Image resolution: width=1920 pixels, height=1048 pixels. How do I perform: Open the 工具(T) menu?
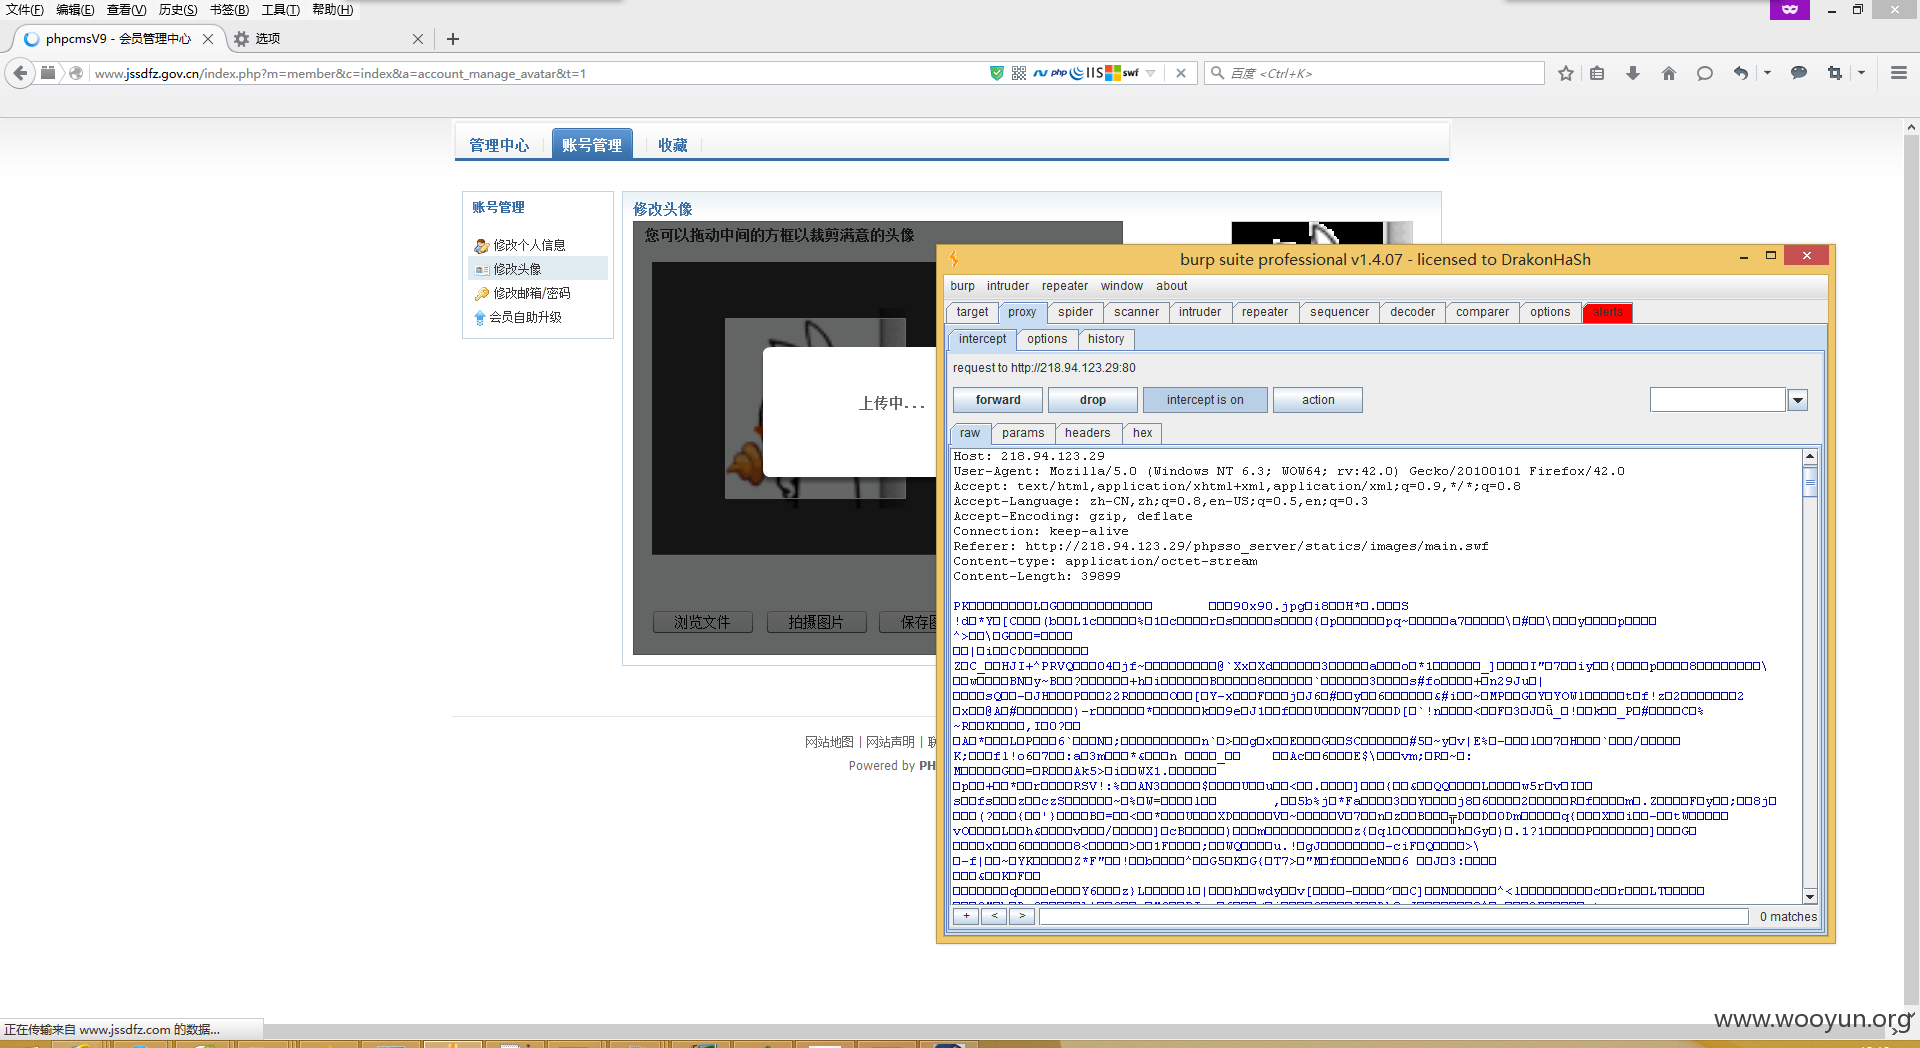click(280, 9)
